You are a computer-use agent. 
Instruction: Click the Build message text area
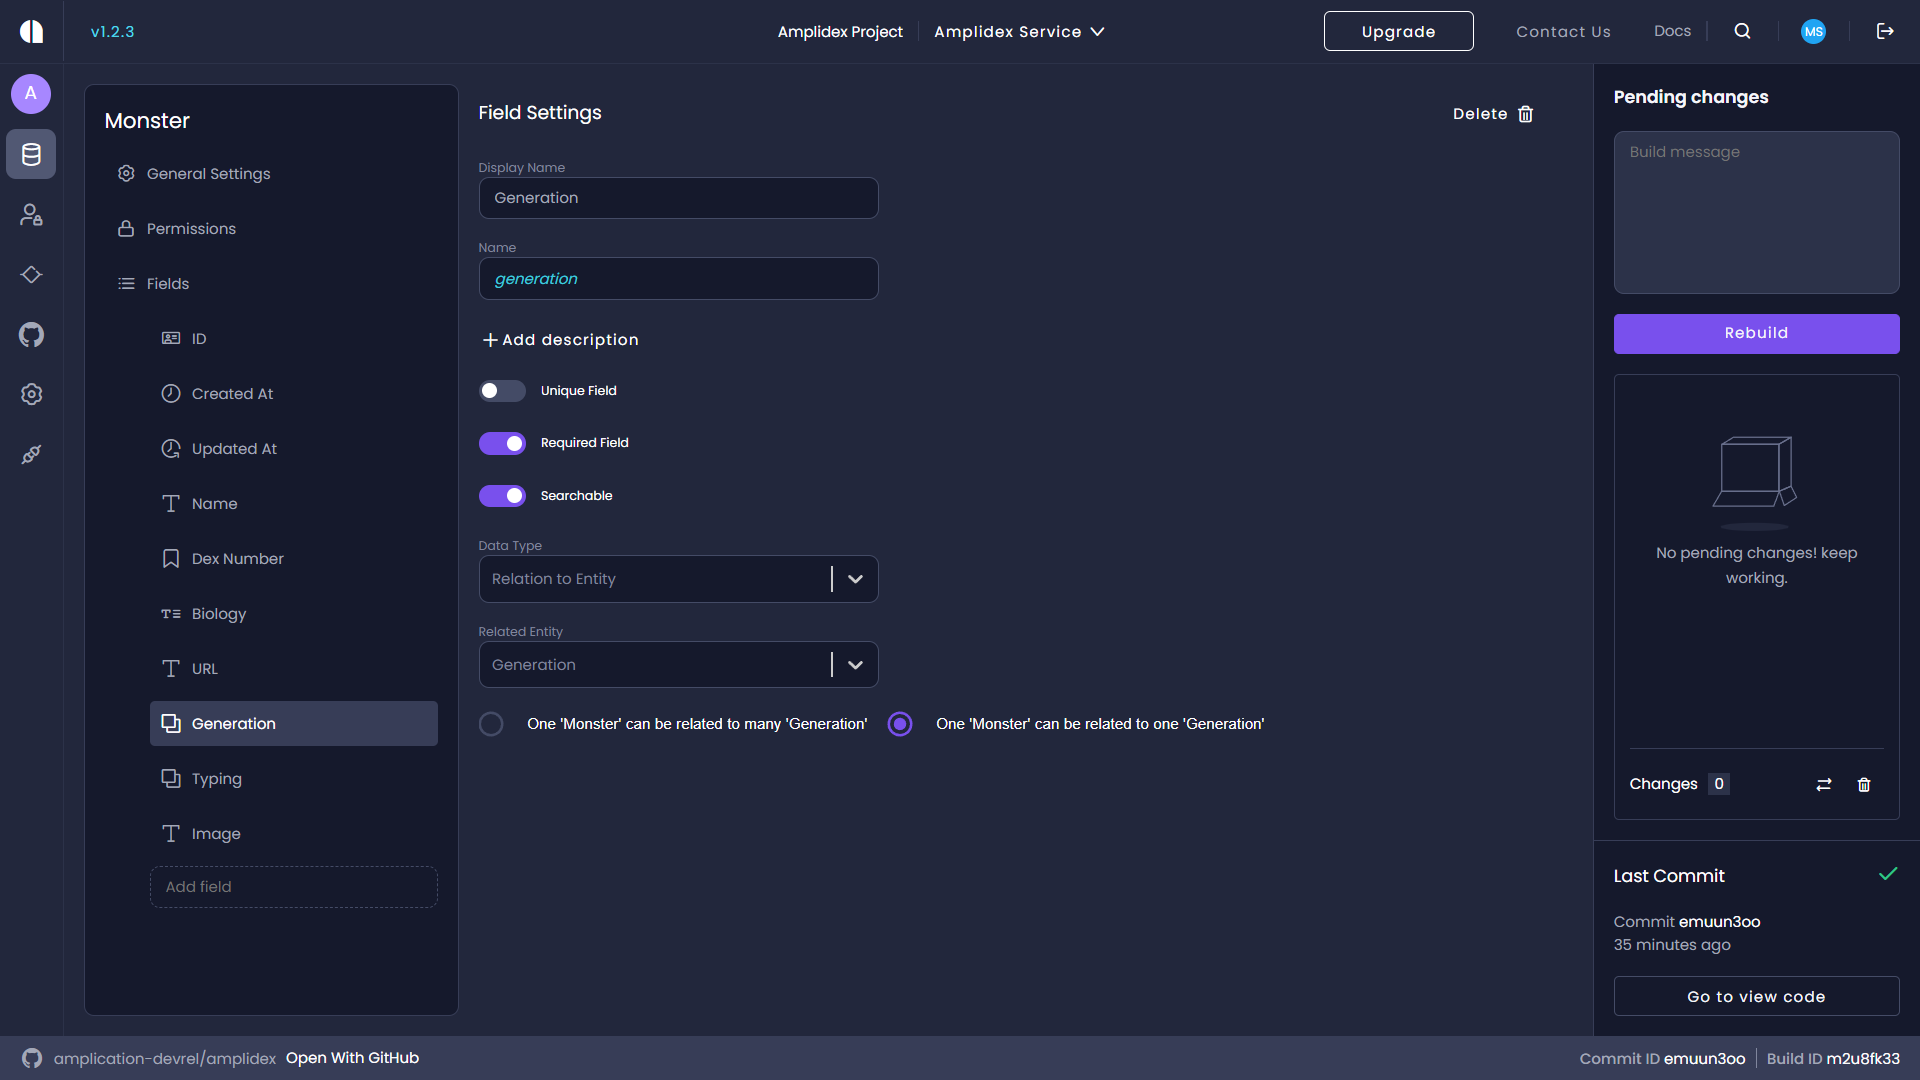pyautogui.click(x=1756, y=212)
